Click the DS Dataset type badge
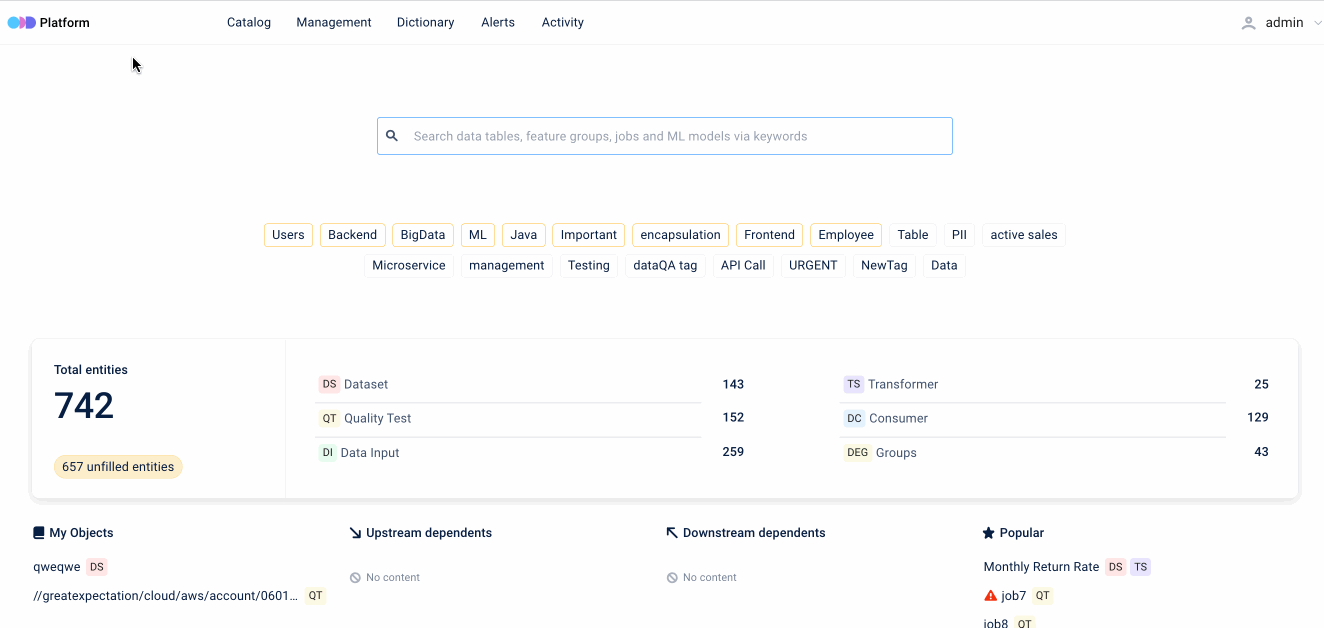 pos(329,384)
